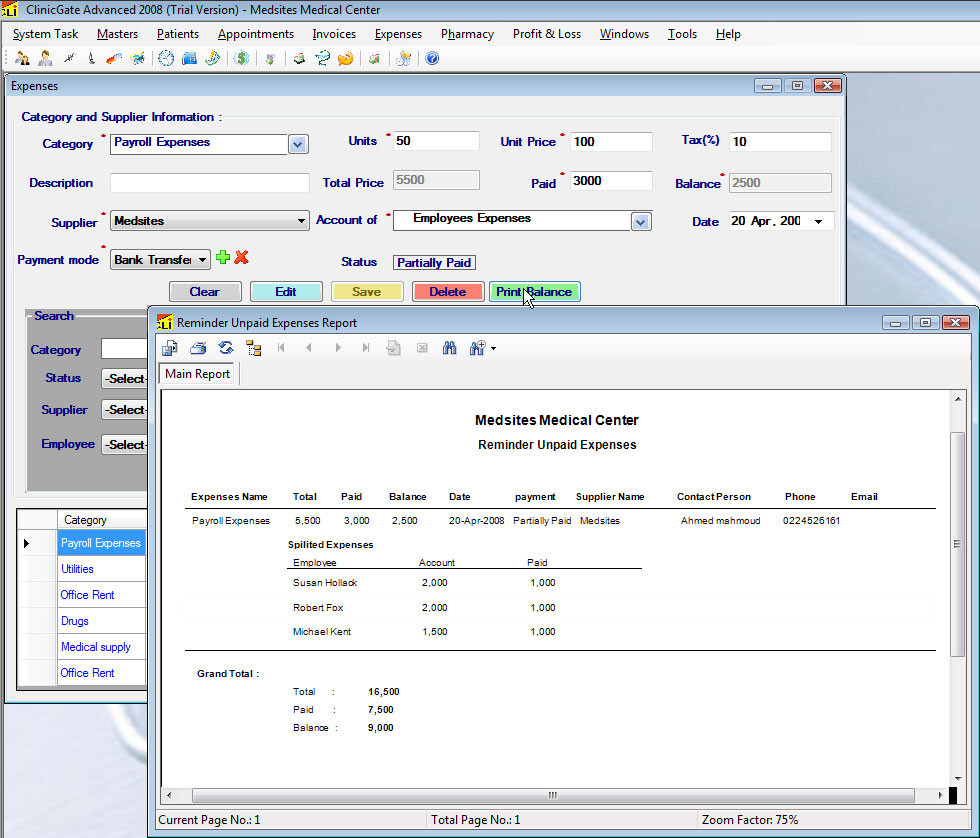Click the cash register icon in toolbar
980x838 pixels.
click(x=299, y=58)
